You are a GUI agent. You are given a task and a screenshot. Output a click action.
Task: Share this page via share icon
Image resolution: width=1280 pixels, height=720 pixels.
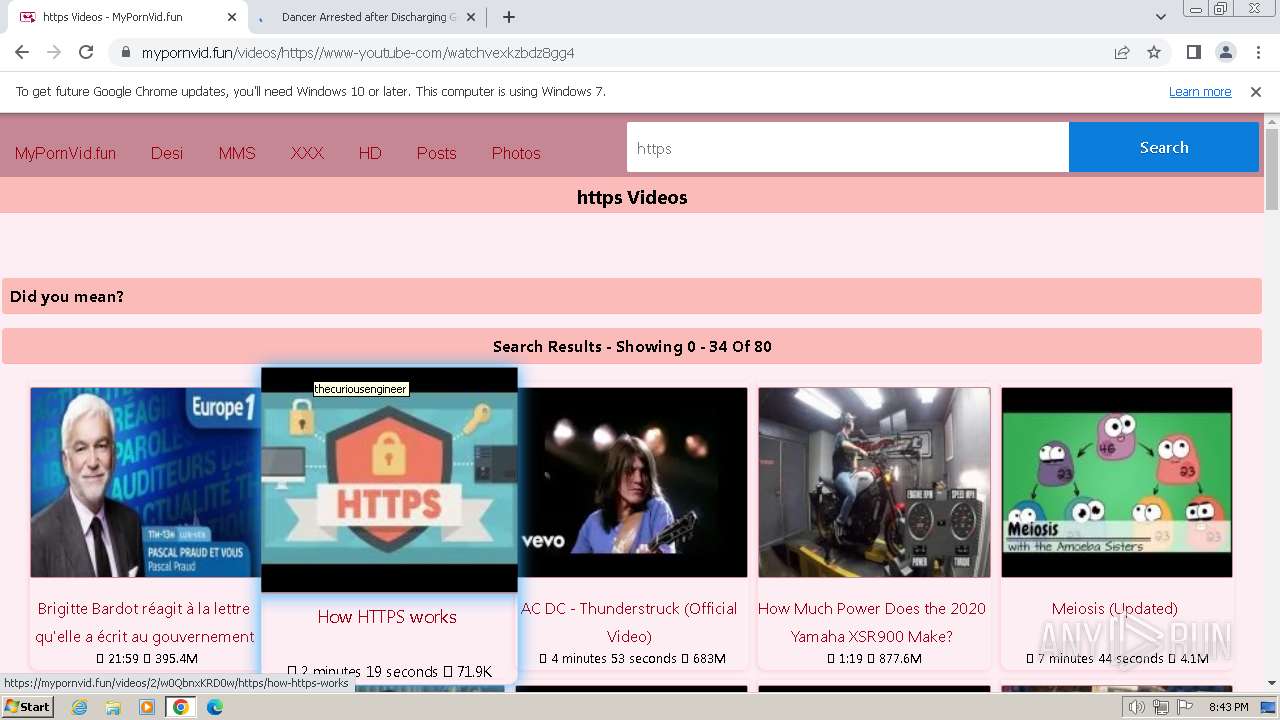(x=1122, y=52)
